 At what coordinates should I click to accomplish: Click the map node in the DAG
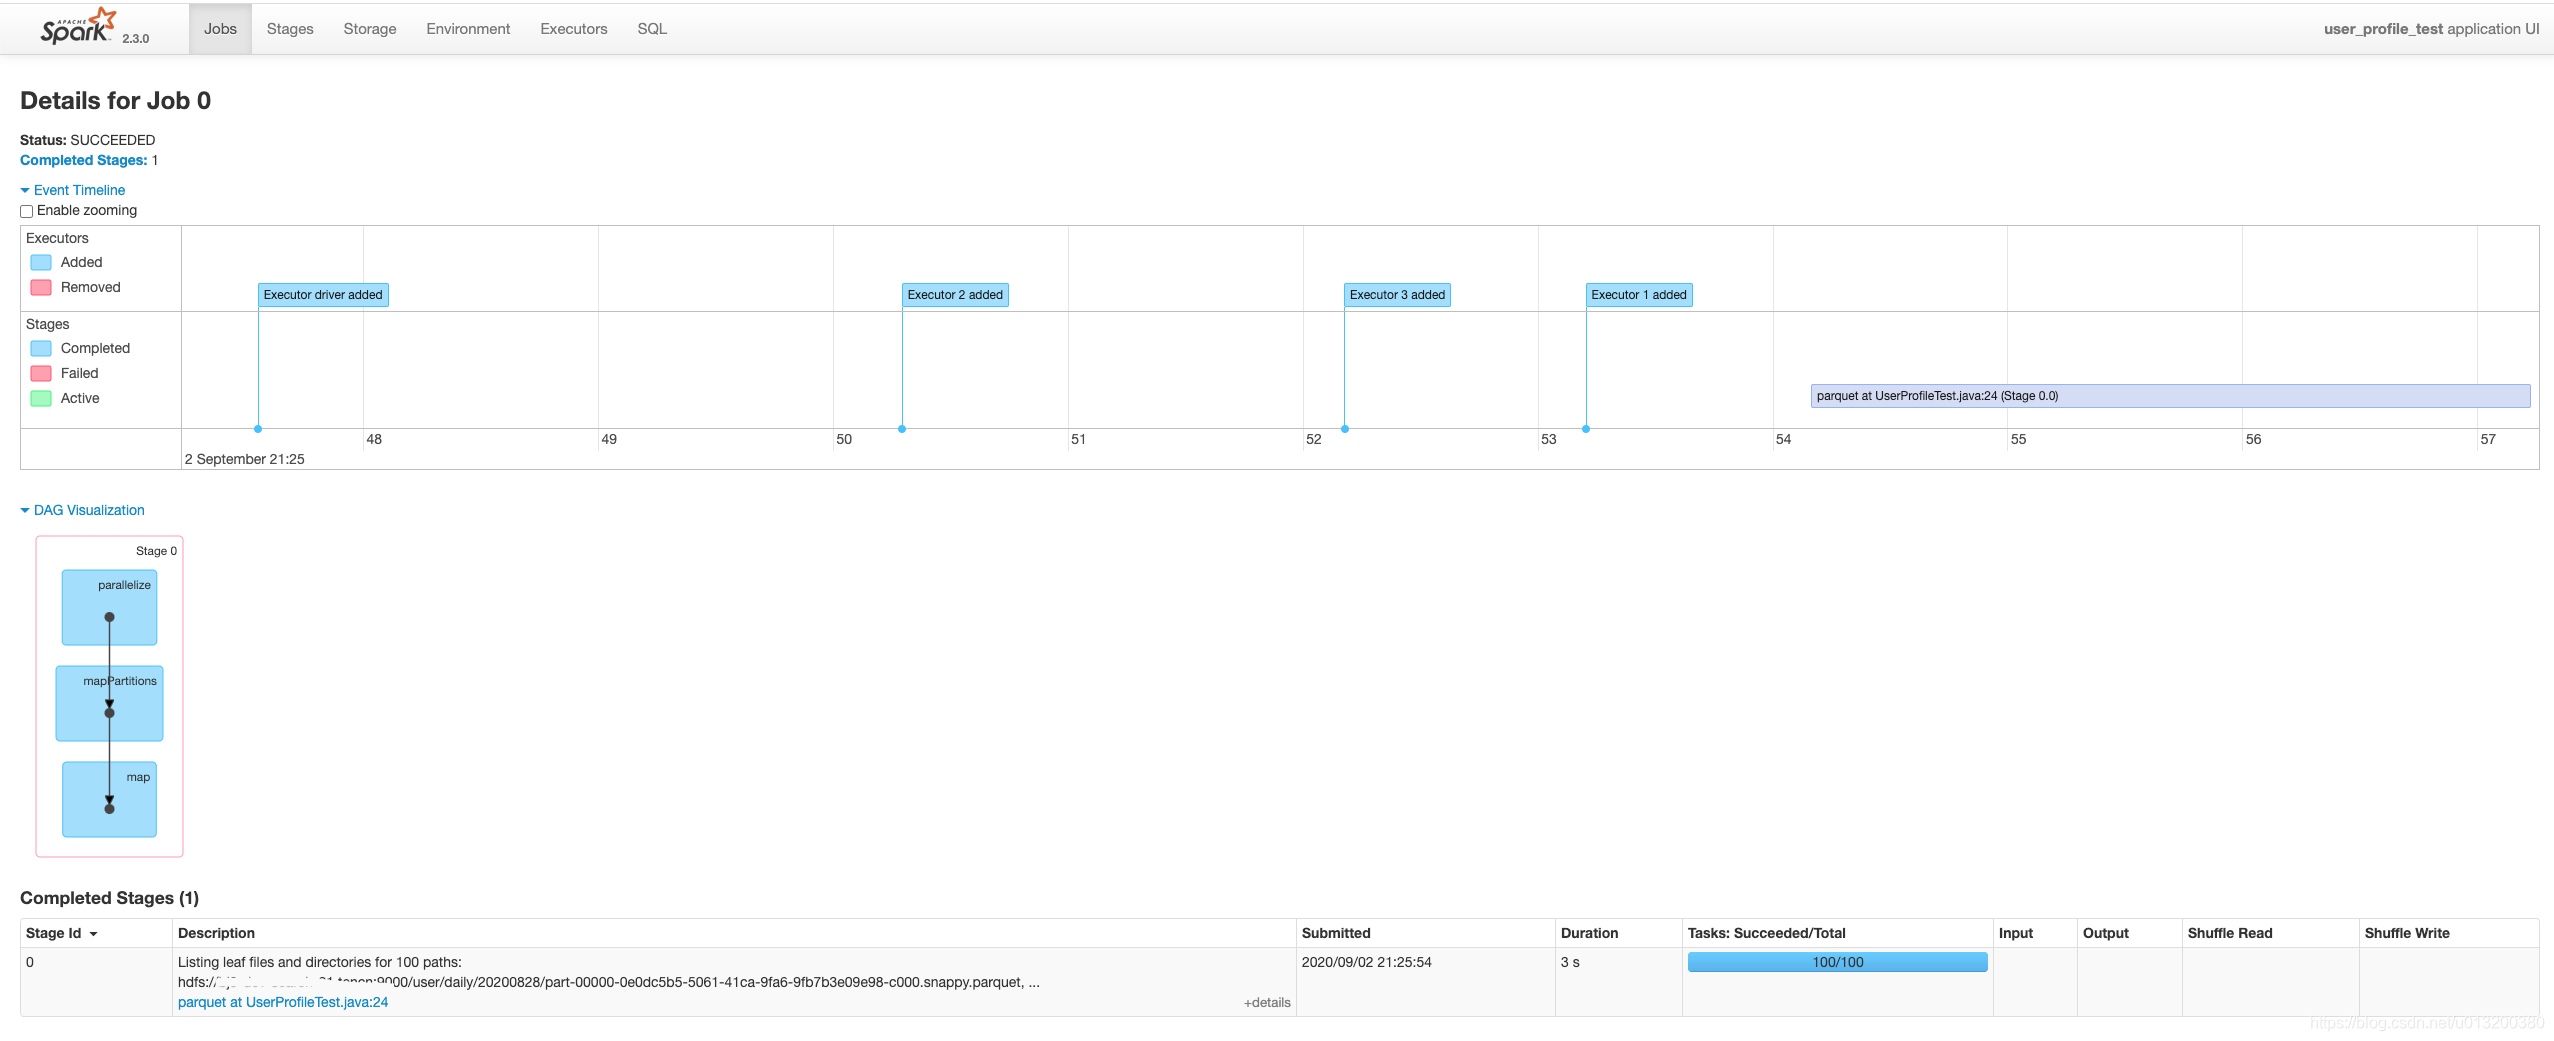tap(110, 800)
